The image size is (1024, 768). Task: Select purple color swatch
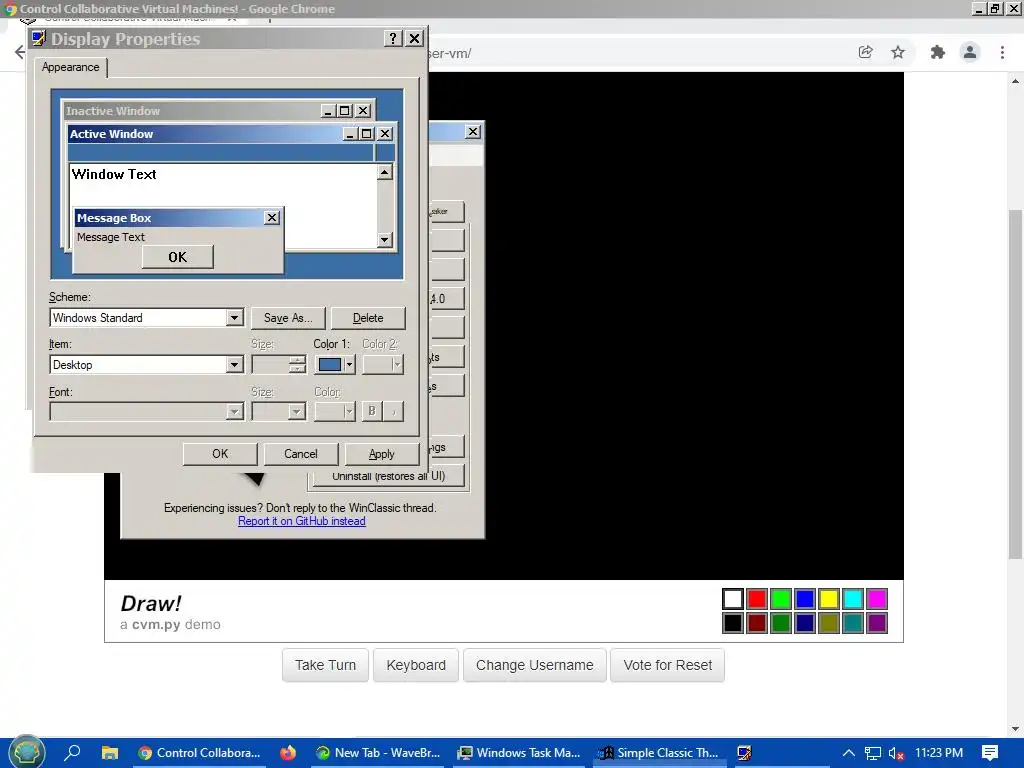pyautogui.click(x=876, y=622)
